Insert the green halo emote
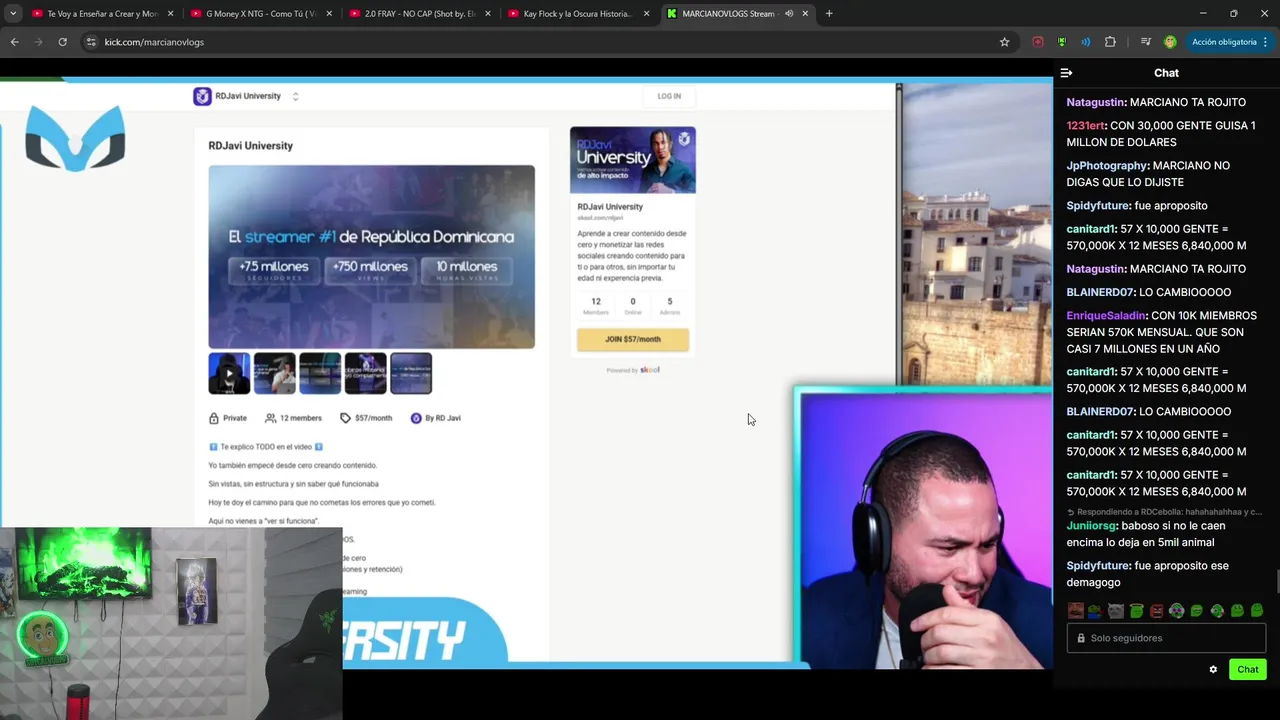The height and width of the screenshot is (720, 1280). click(x=1136, y=610)
